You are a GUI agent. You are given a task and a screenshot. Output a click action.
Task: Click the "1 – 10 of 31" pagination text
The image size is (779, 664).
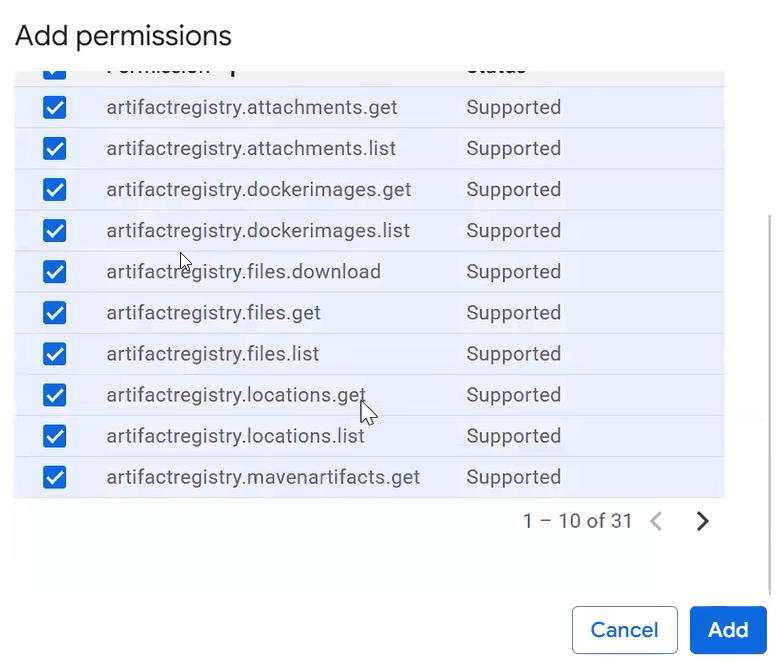point(577,521)
